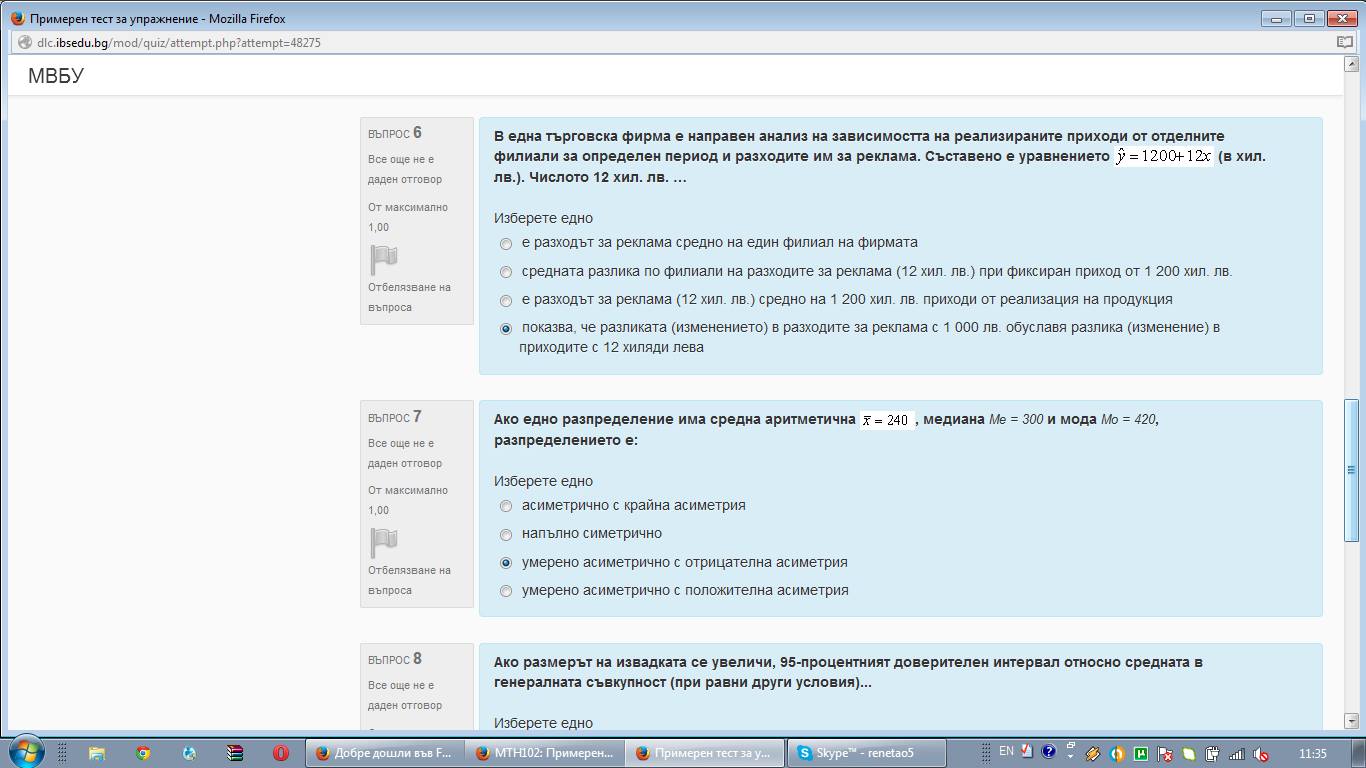Click the Windows Start orb

(26, 752)
